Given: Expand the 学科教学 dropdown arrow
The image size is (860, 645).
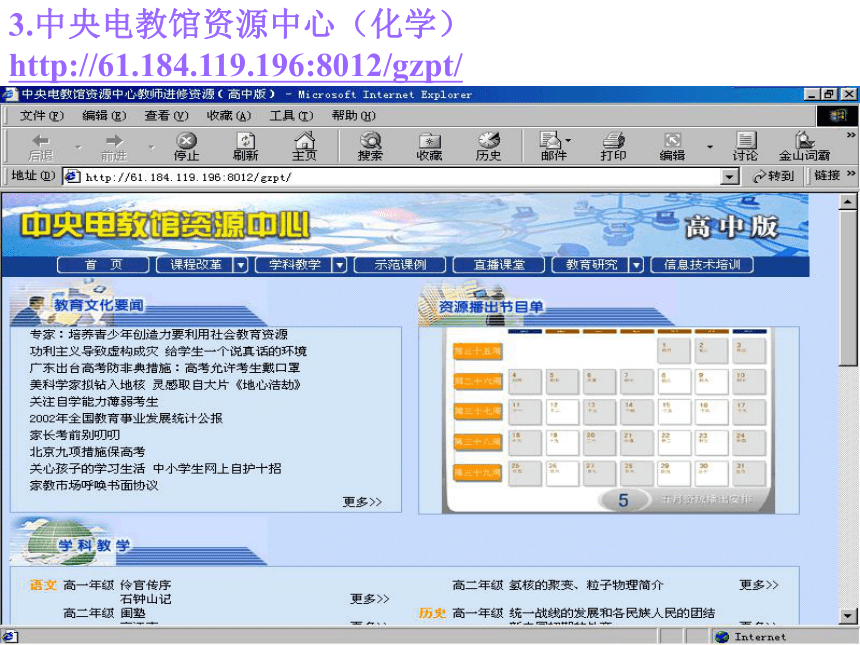Looking at the screenshot, I should (x=340, y=265).
